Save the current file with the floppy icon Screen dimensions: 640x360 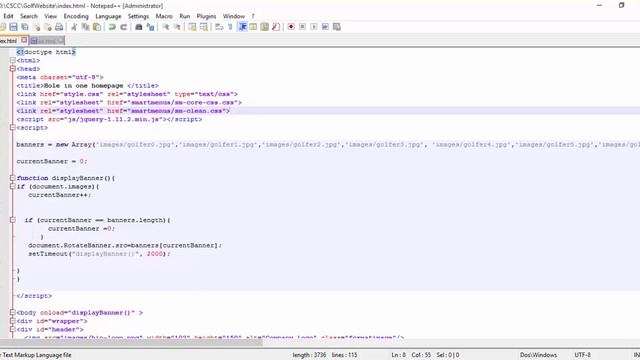(x=13, y=27)
